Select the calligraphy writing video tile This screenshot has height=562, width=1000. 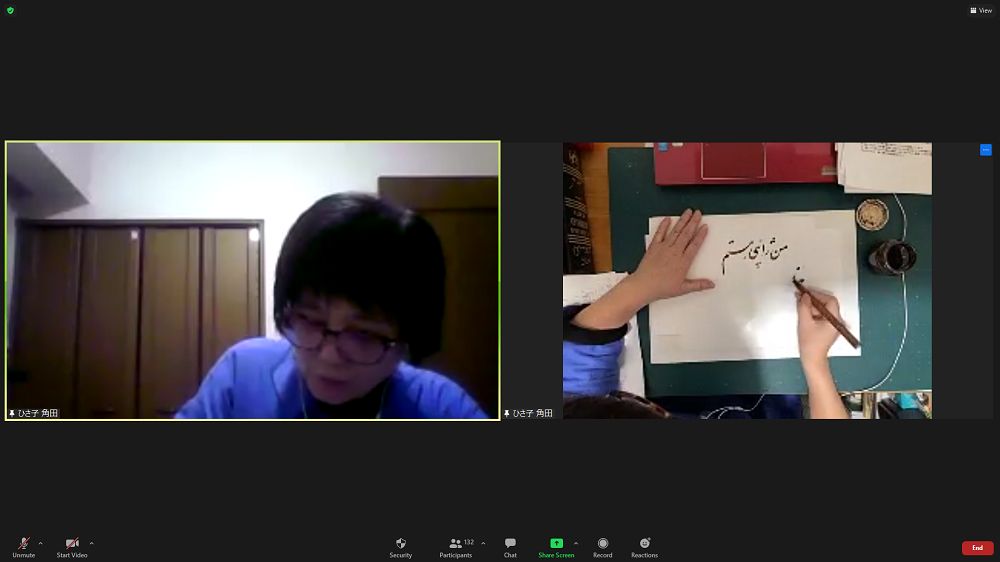pyautogui.click(x=747, y=280)
